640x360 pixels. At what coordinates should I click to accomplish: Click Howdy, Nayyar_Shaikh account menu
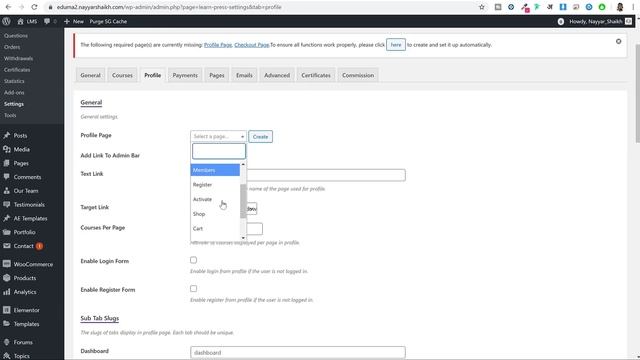[595, 21]
